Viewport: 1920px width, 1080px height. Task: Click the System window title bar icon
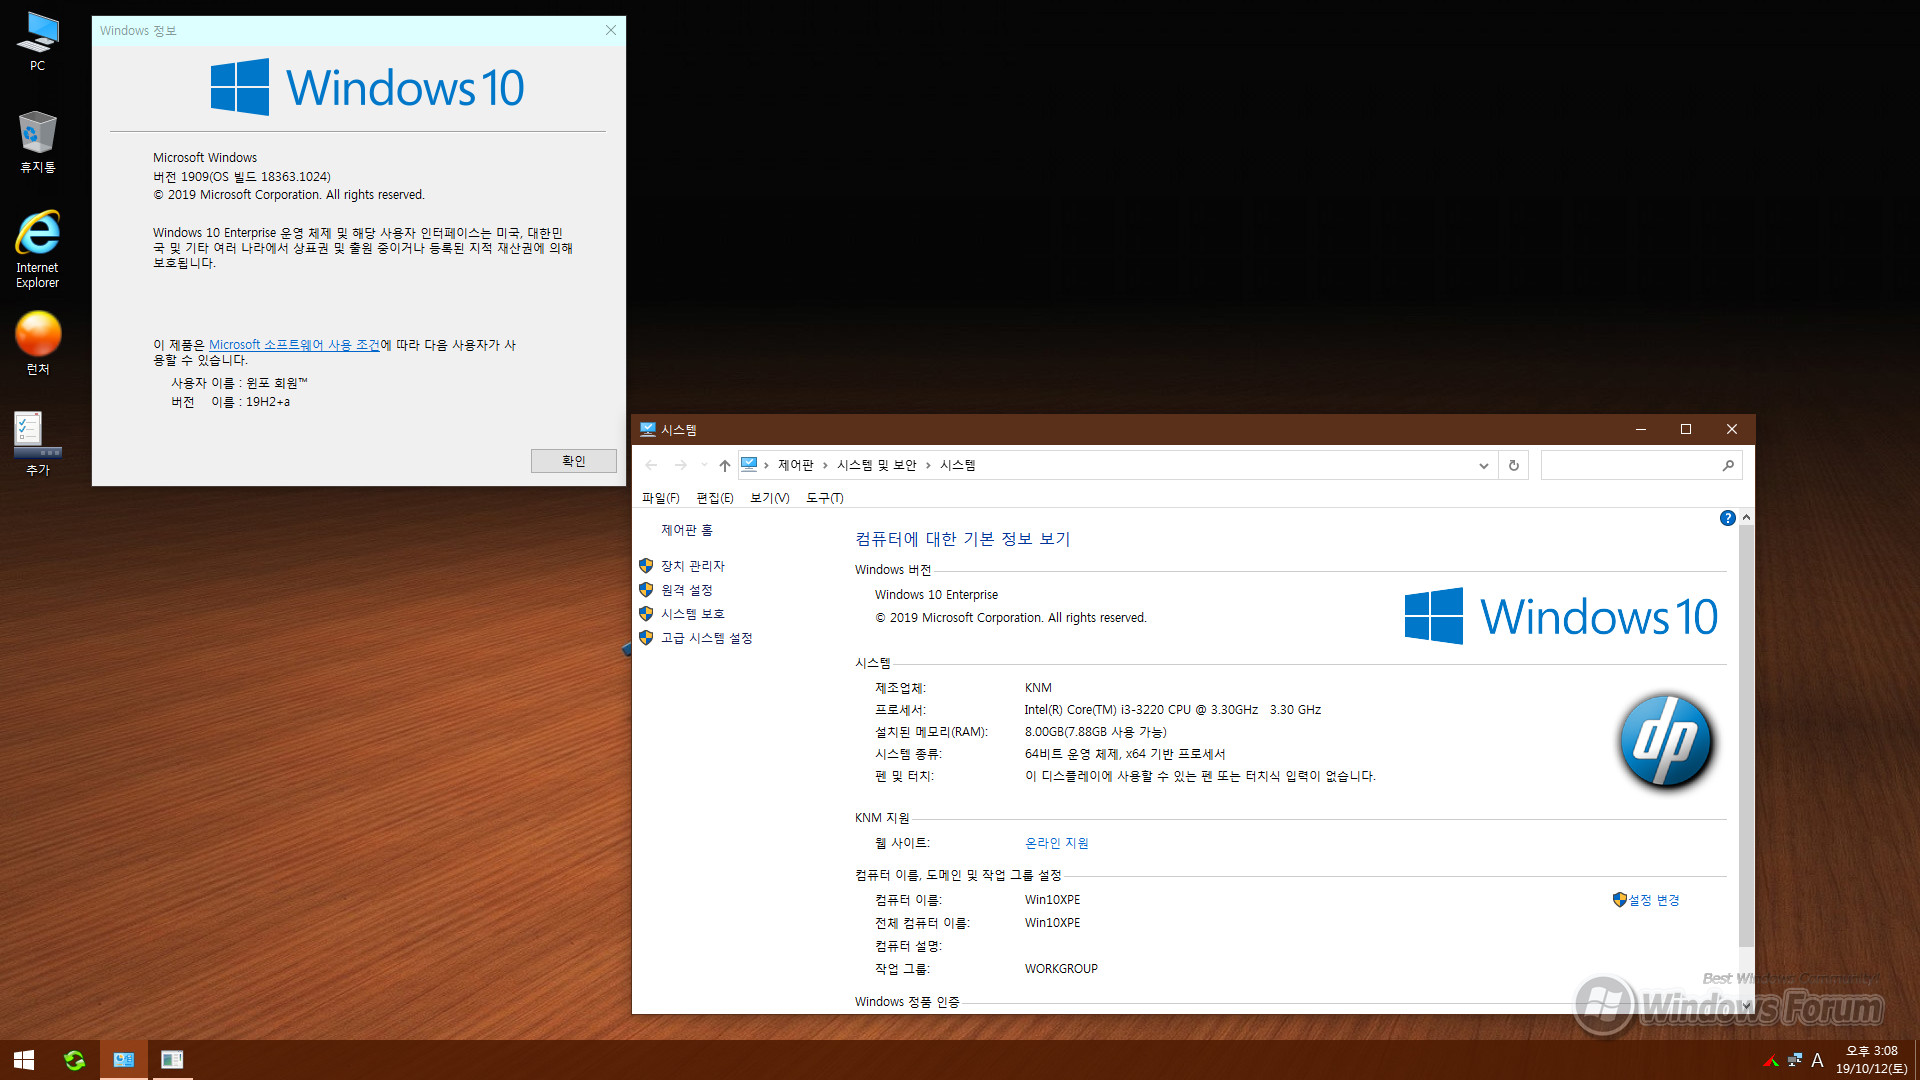coord(648,429)
